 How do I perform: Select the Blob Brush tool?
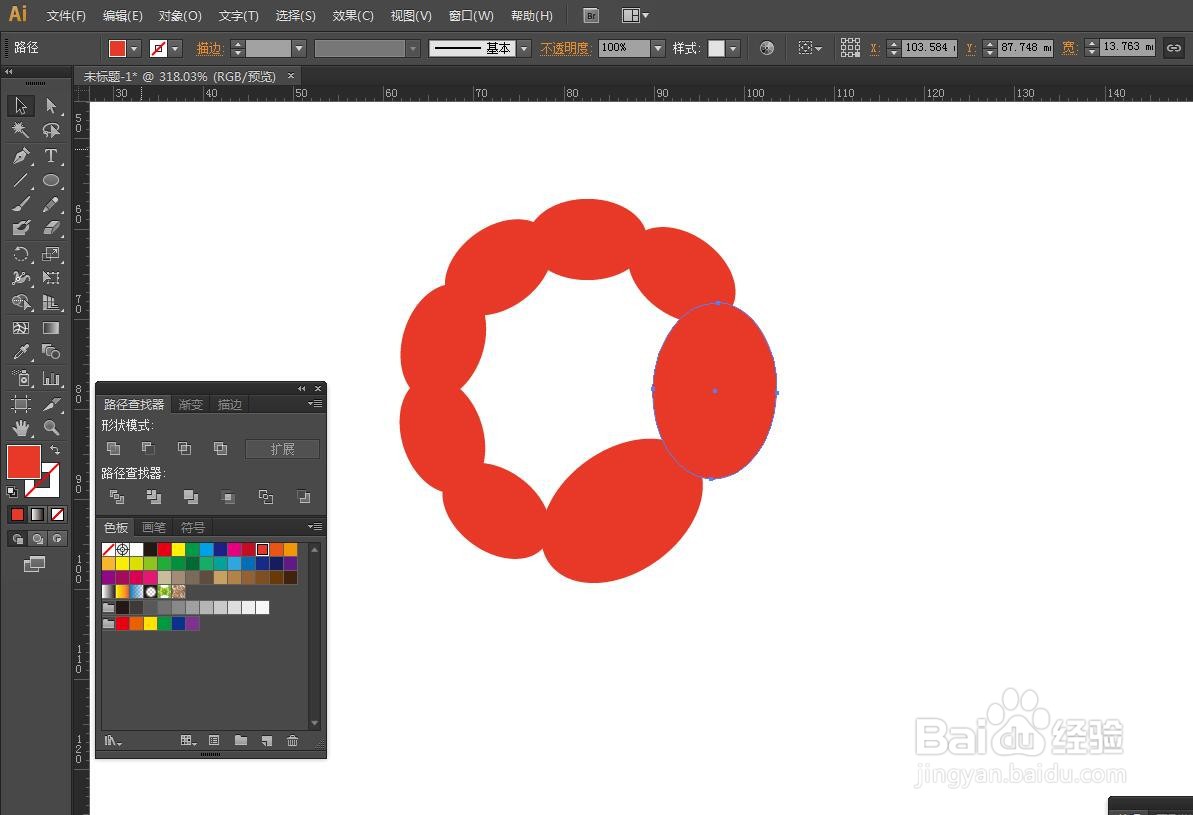tap(21, 228)
